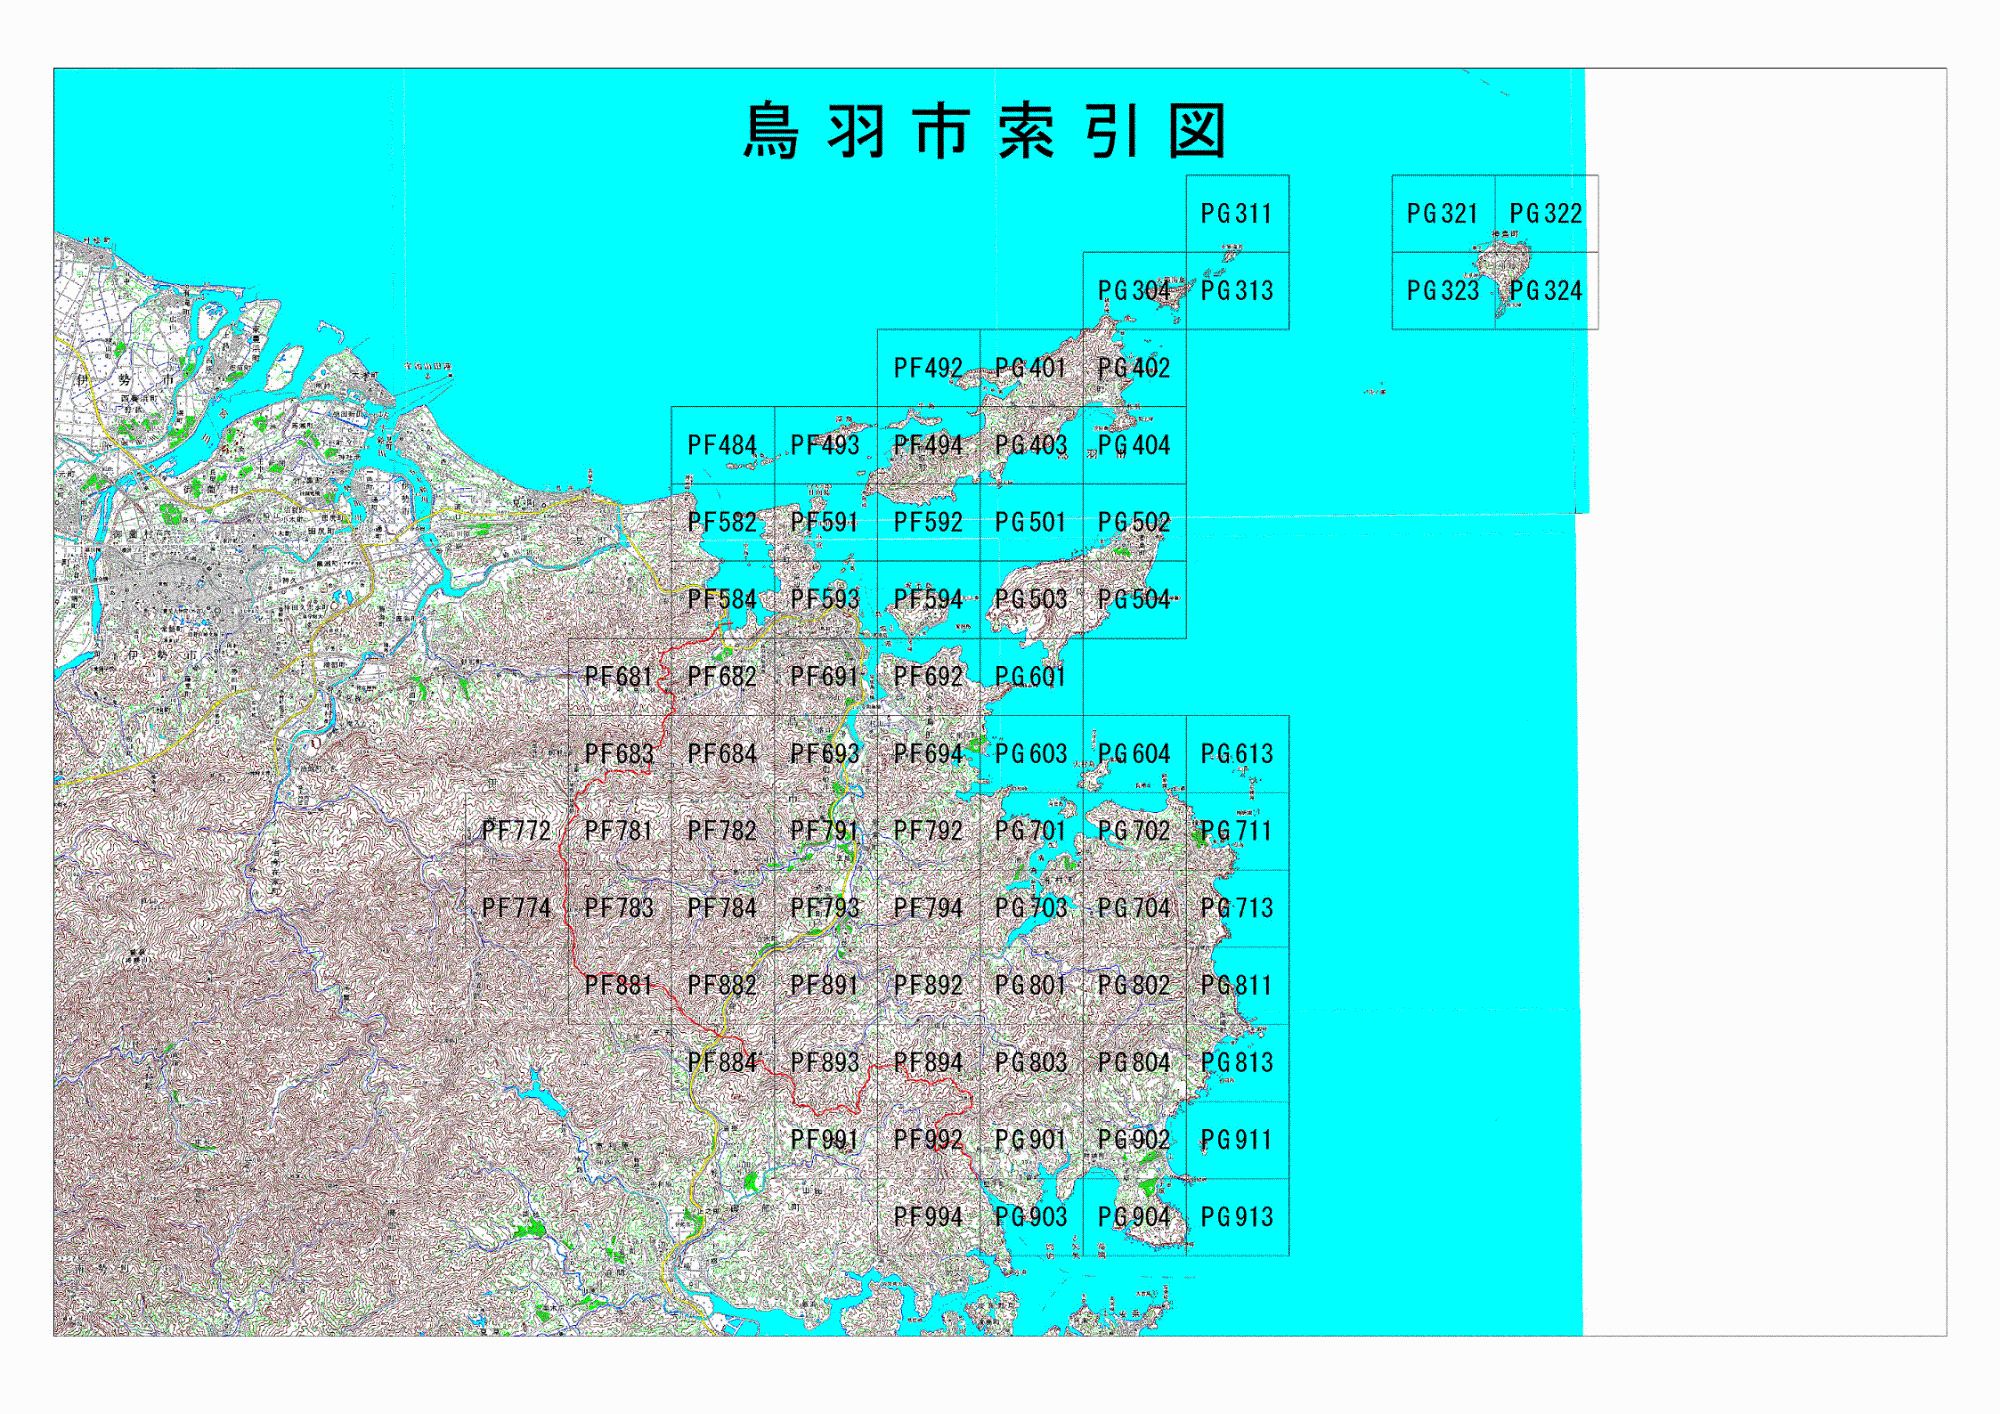Click grid cell PG804
Viewport: 2000px width, 1414px height.
(1134, 1062)
